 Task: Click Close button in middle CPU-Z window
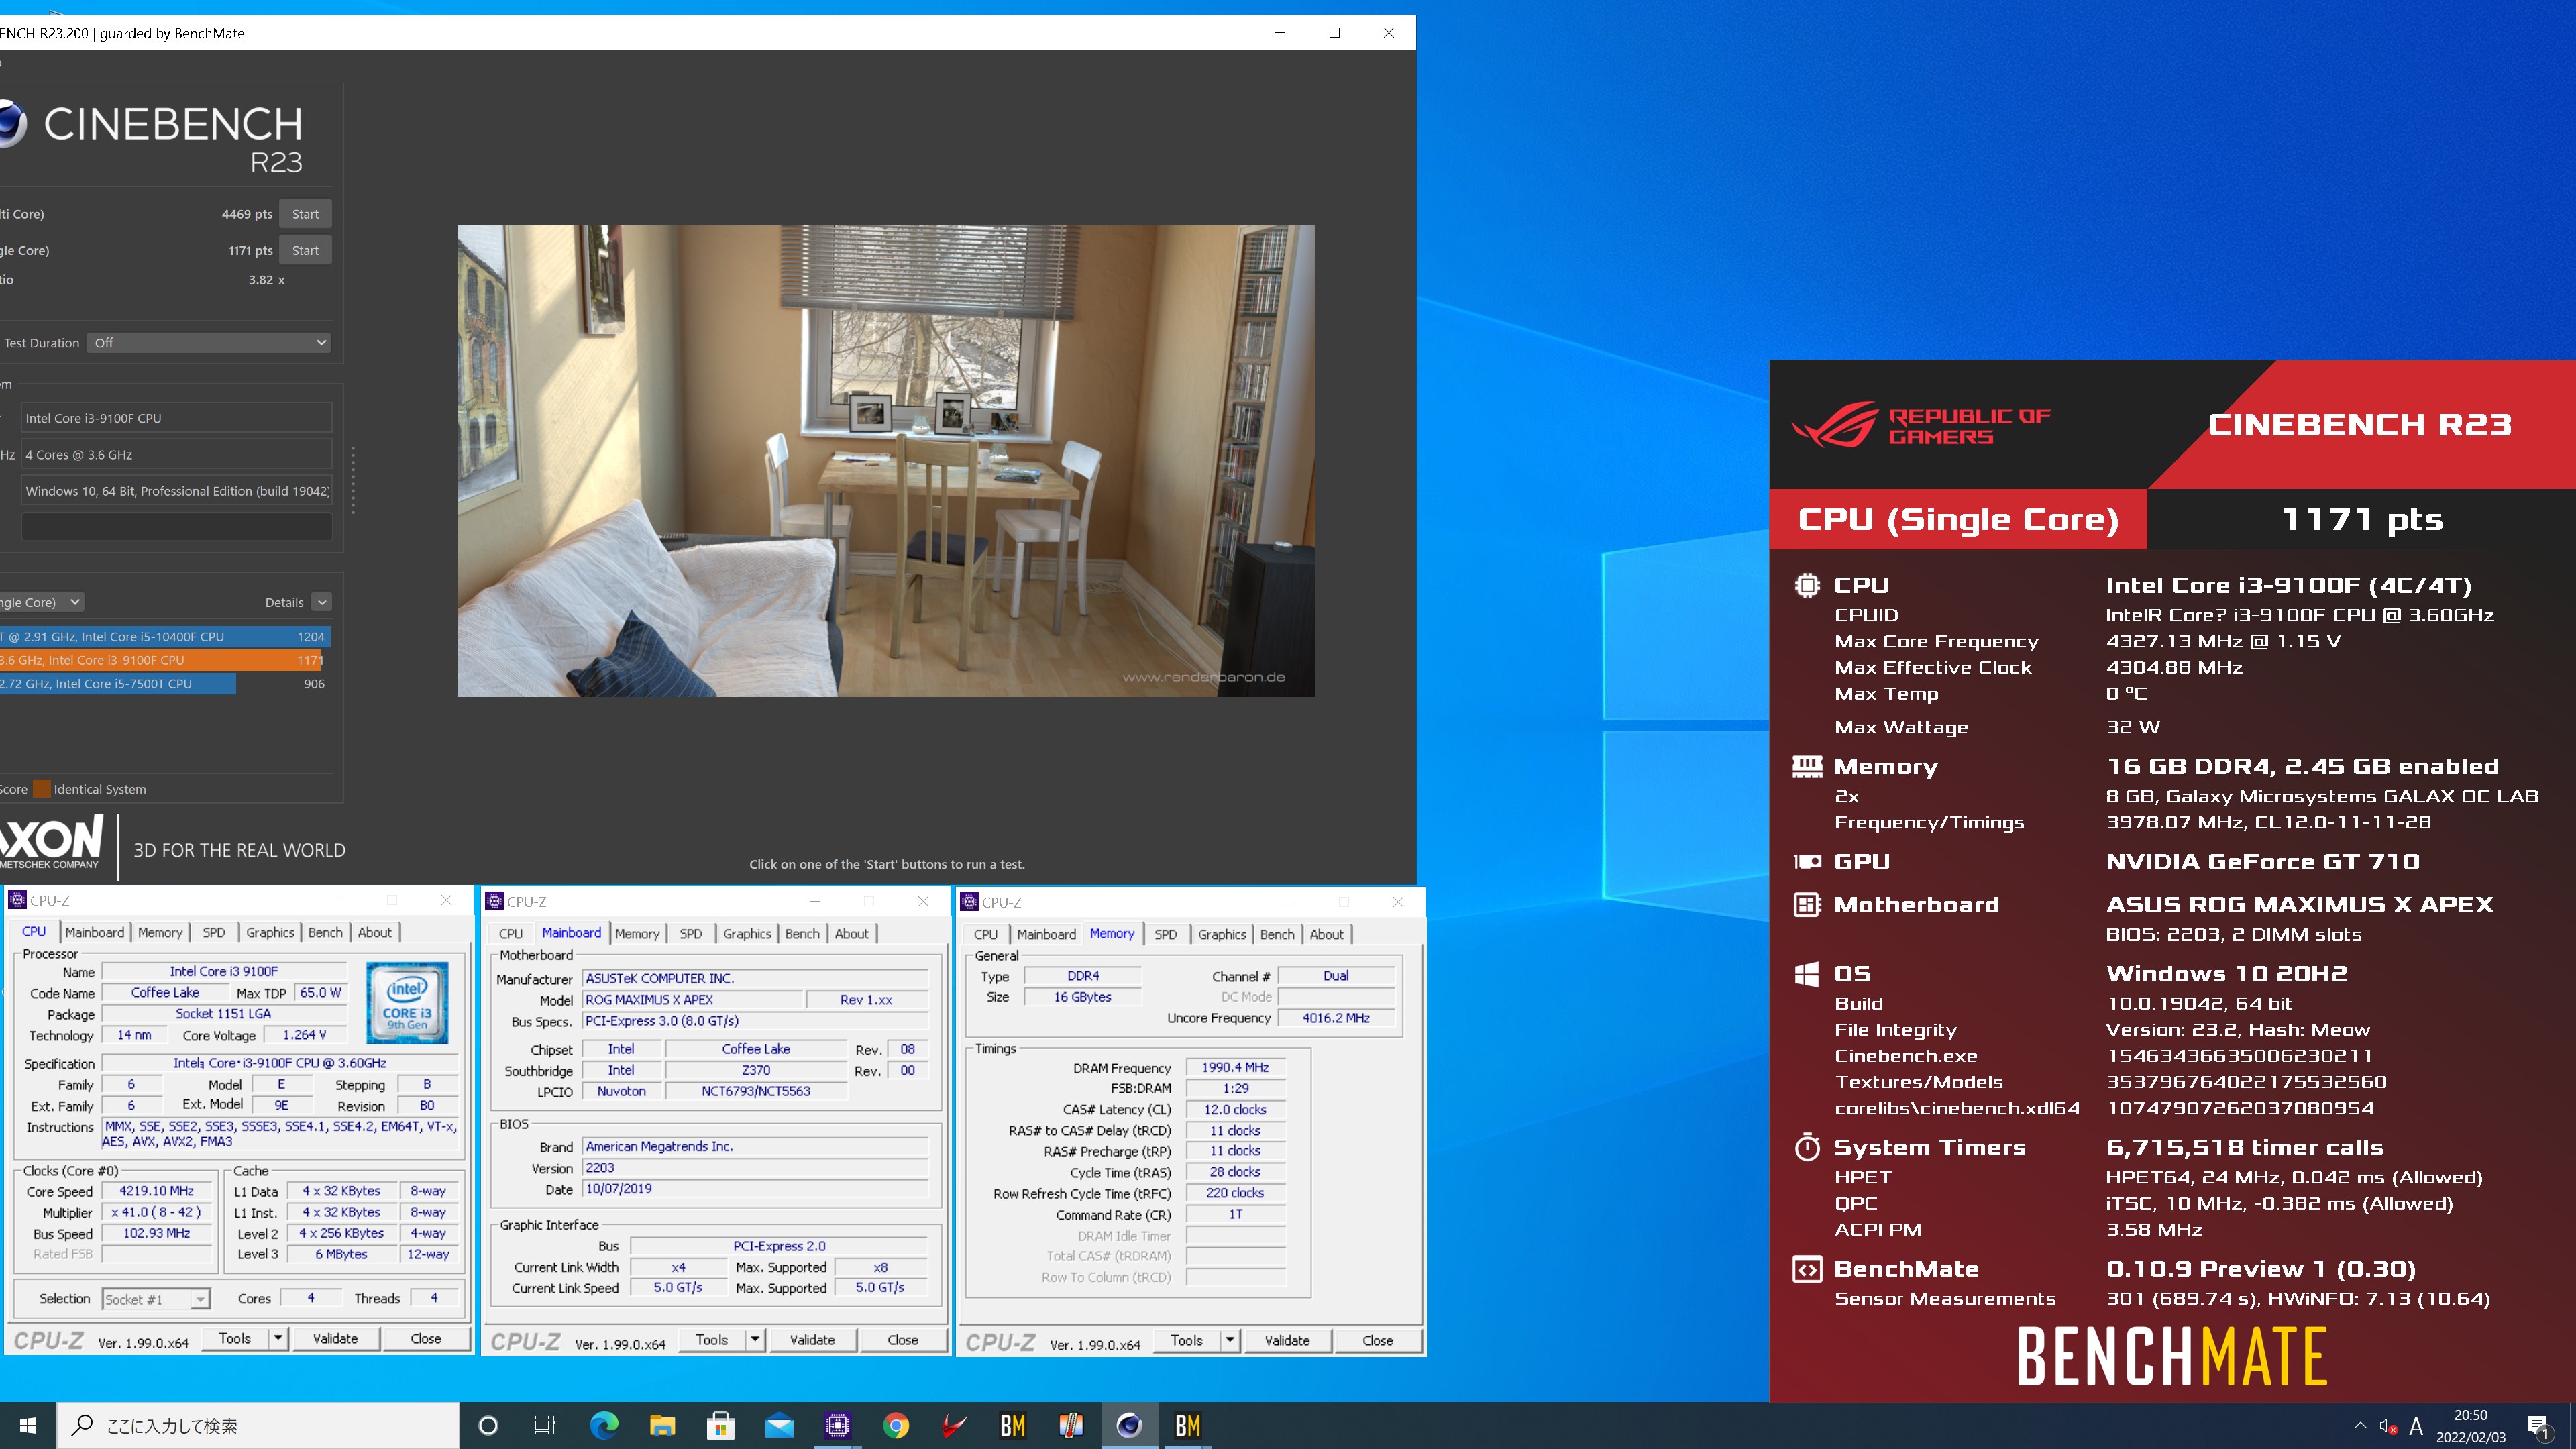tap(902, 1340)
